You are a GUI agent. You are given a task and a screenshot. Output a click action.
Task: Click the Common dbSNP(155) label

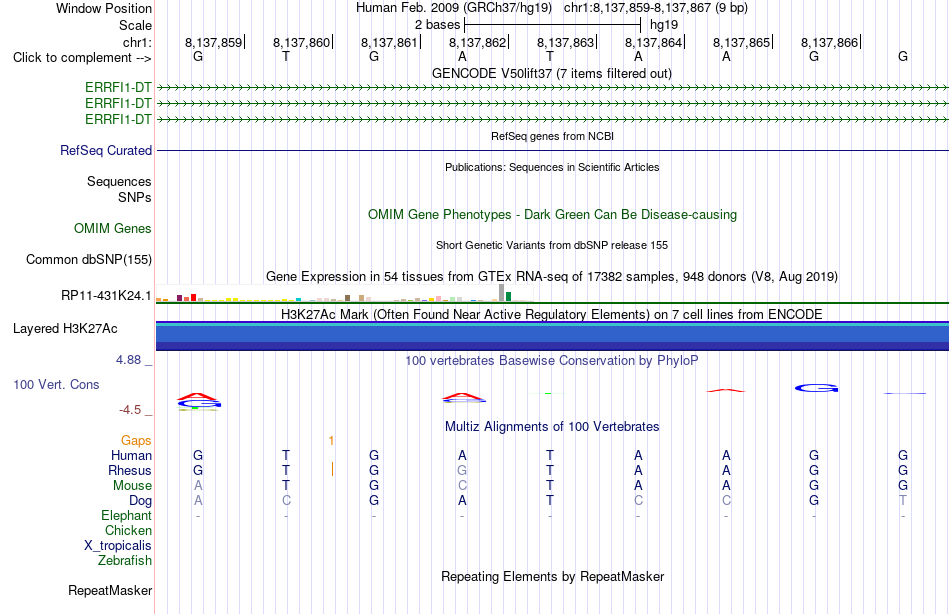pyautogui.click(x=89, y=259)
